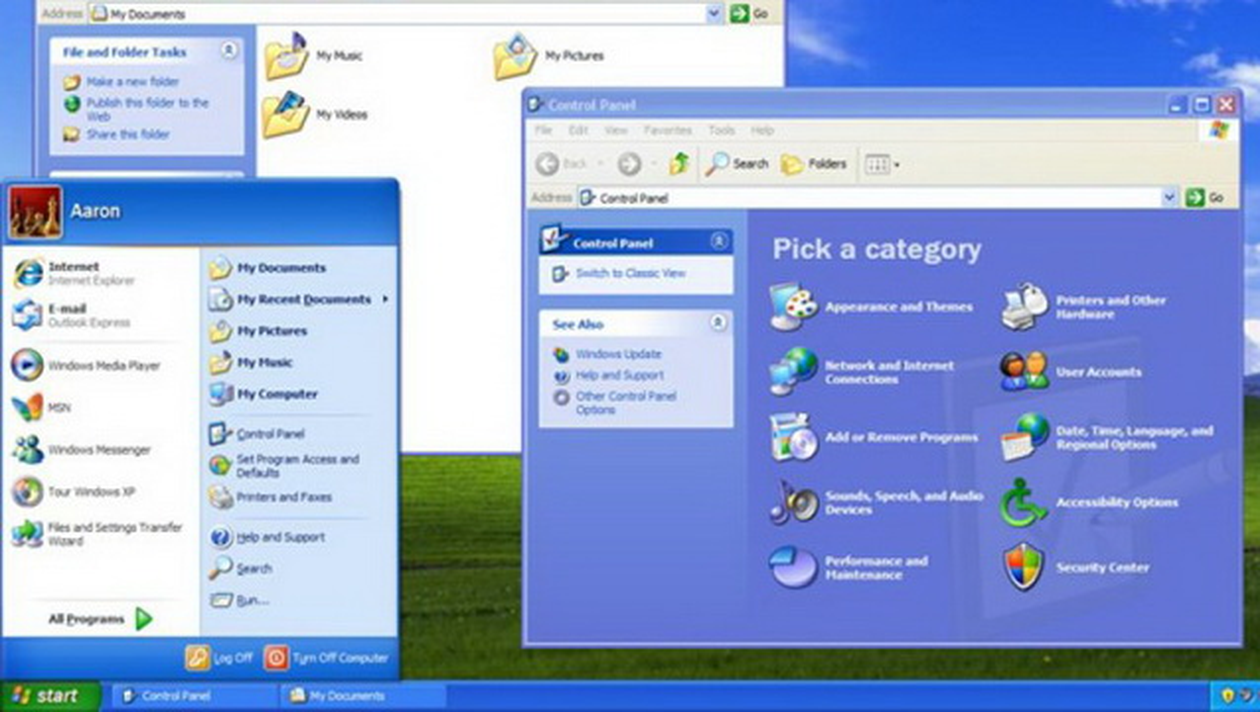This screenshot has height=712, width=1260.
Task: Expand the Views button dropdown in toolbar
Action: coord(896,165)
